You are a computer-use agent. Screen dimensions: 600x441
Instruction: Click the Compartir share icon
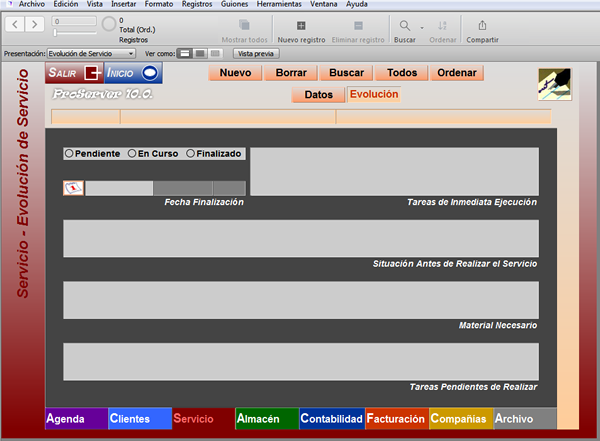pyautogui.click(x=482, y=26)
